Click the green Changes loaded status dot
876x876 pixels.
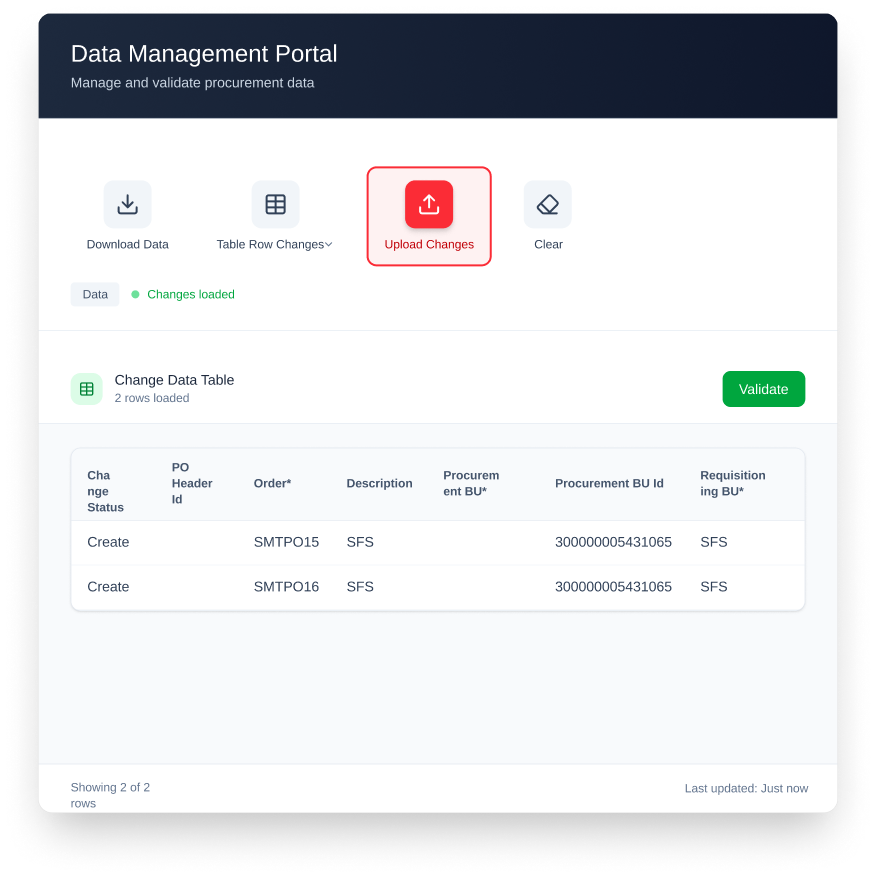(x=135, y=295)
